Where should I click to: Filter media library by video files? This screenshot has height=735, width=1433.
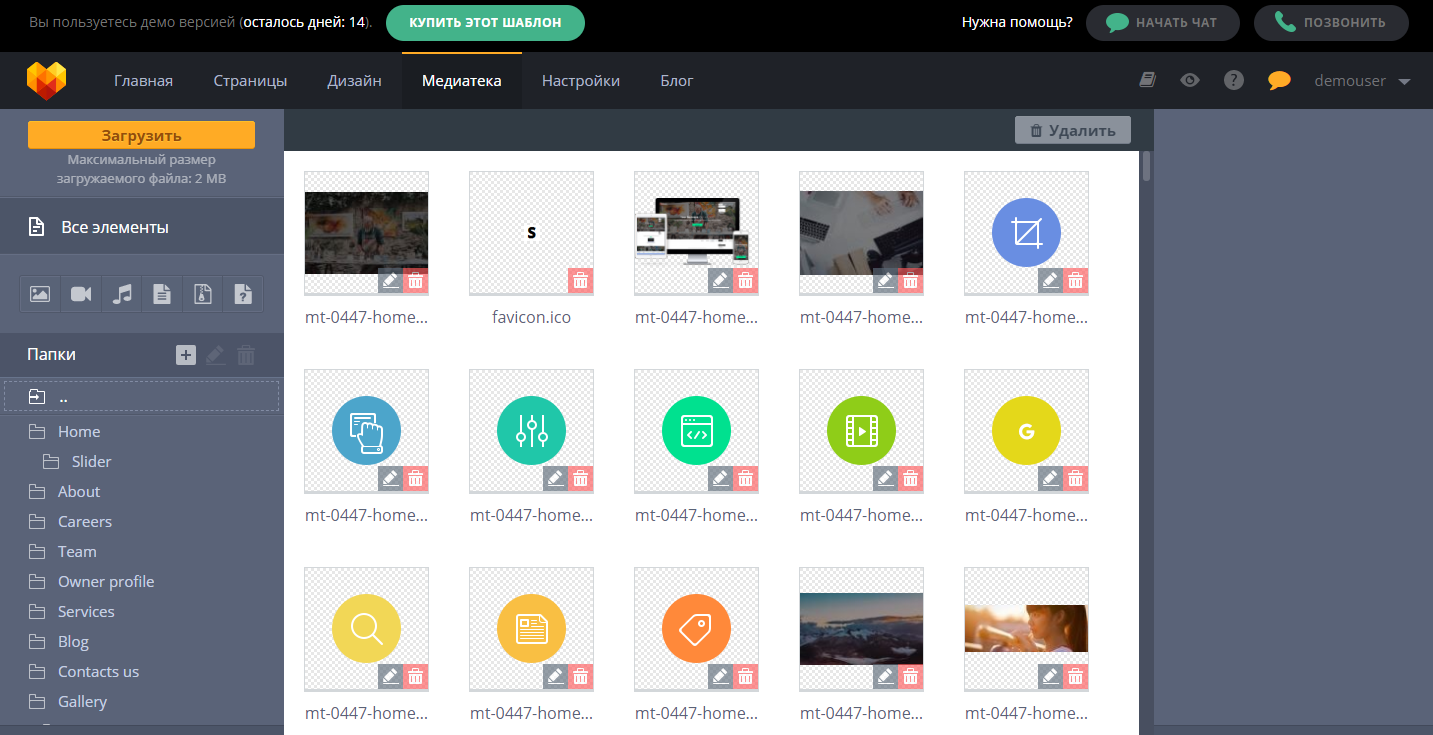pos(80,293)
